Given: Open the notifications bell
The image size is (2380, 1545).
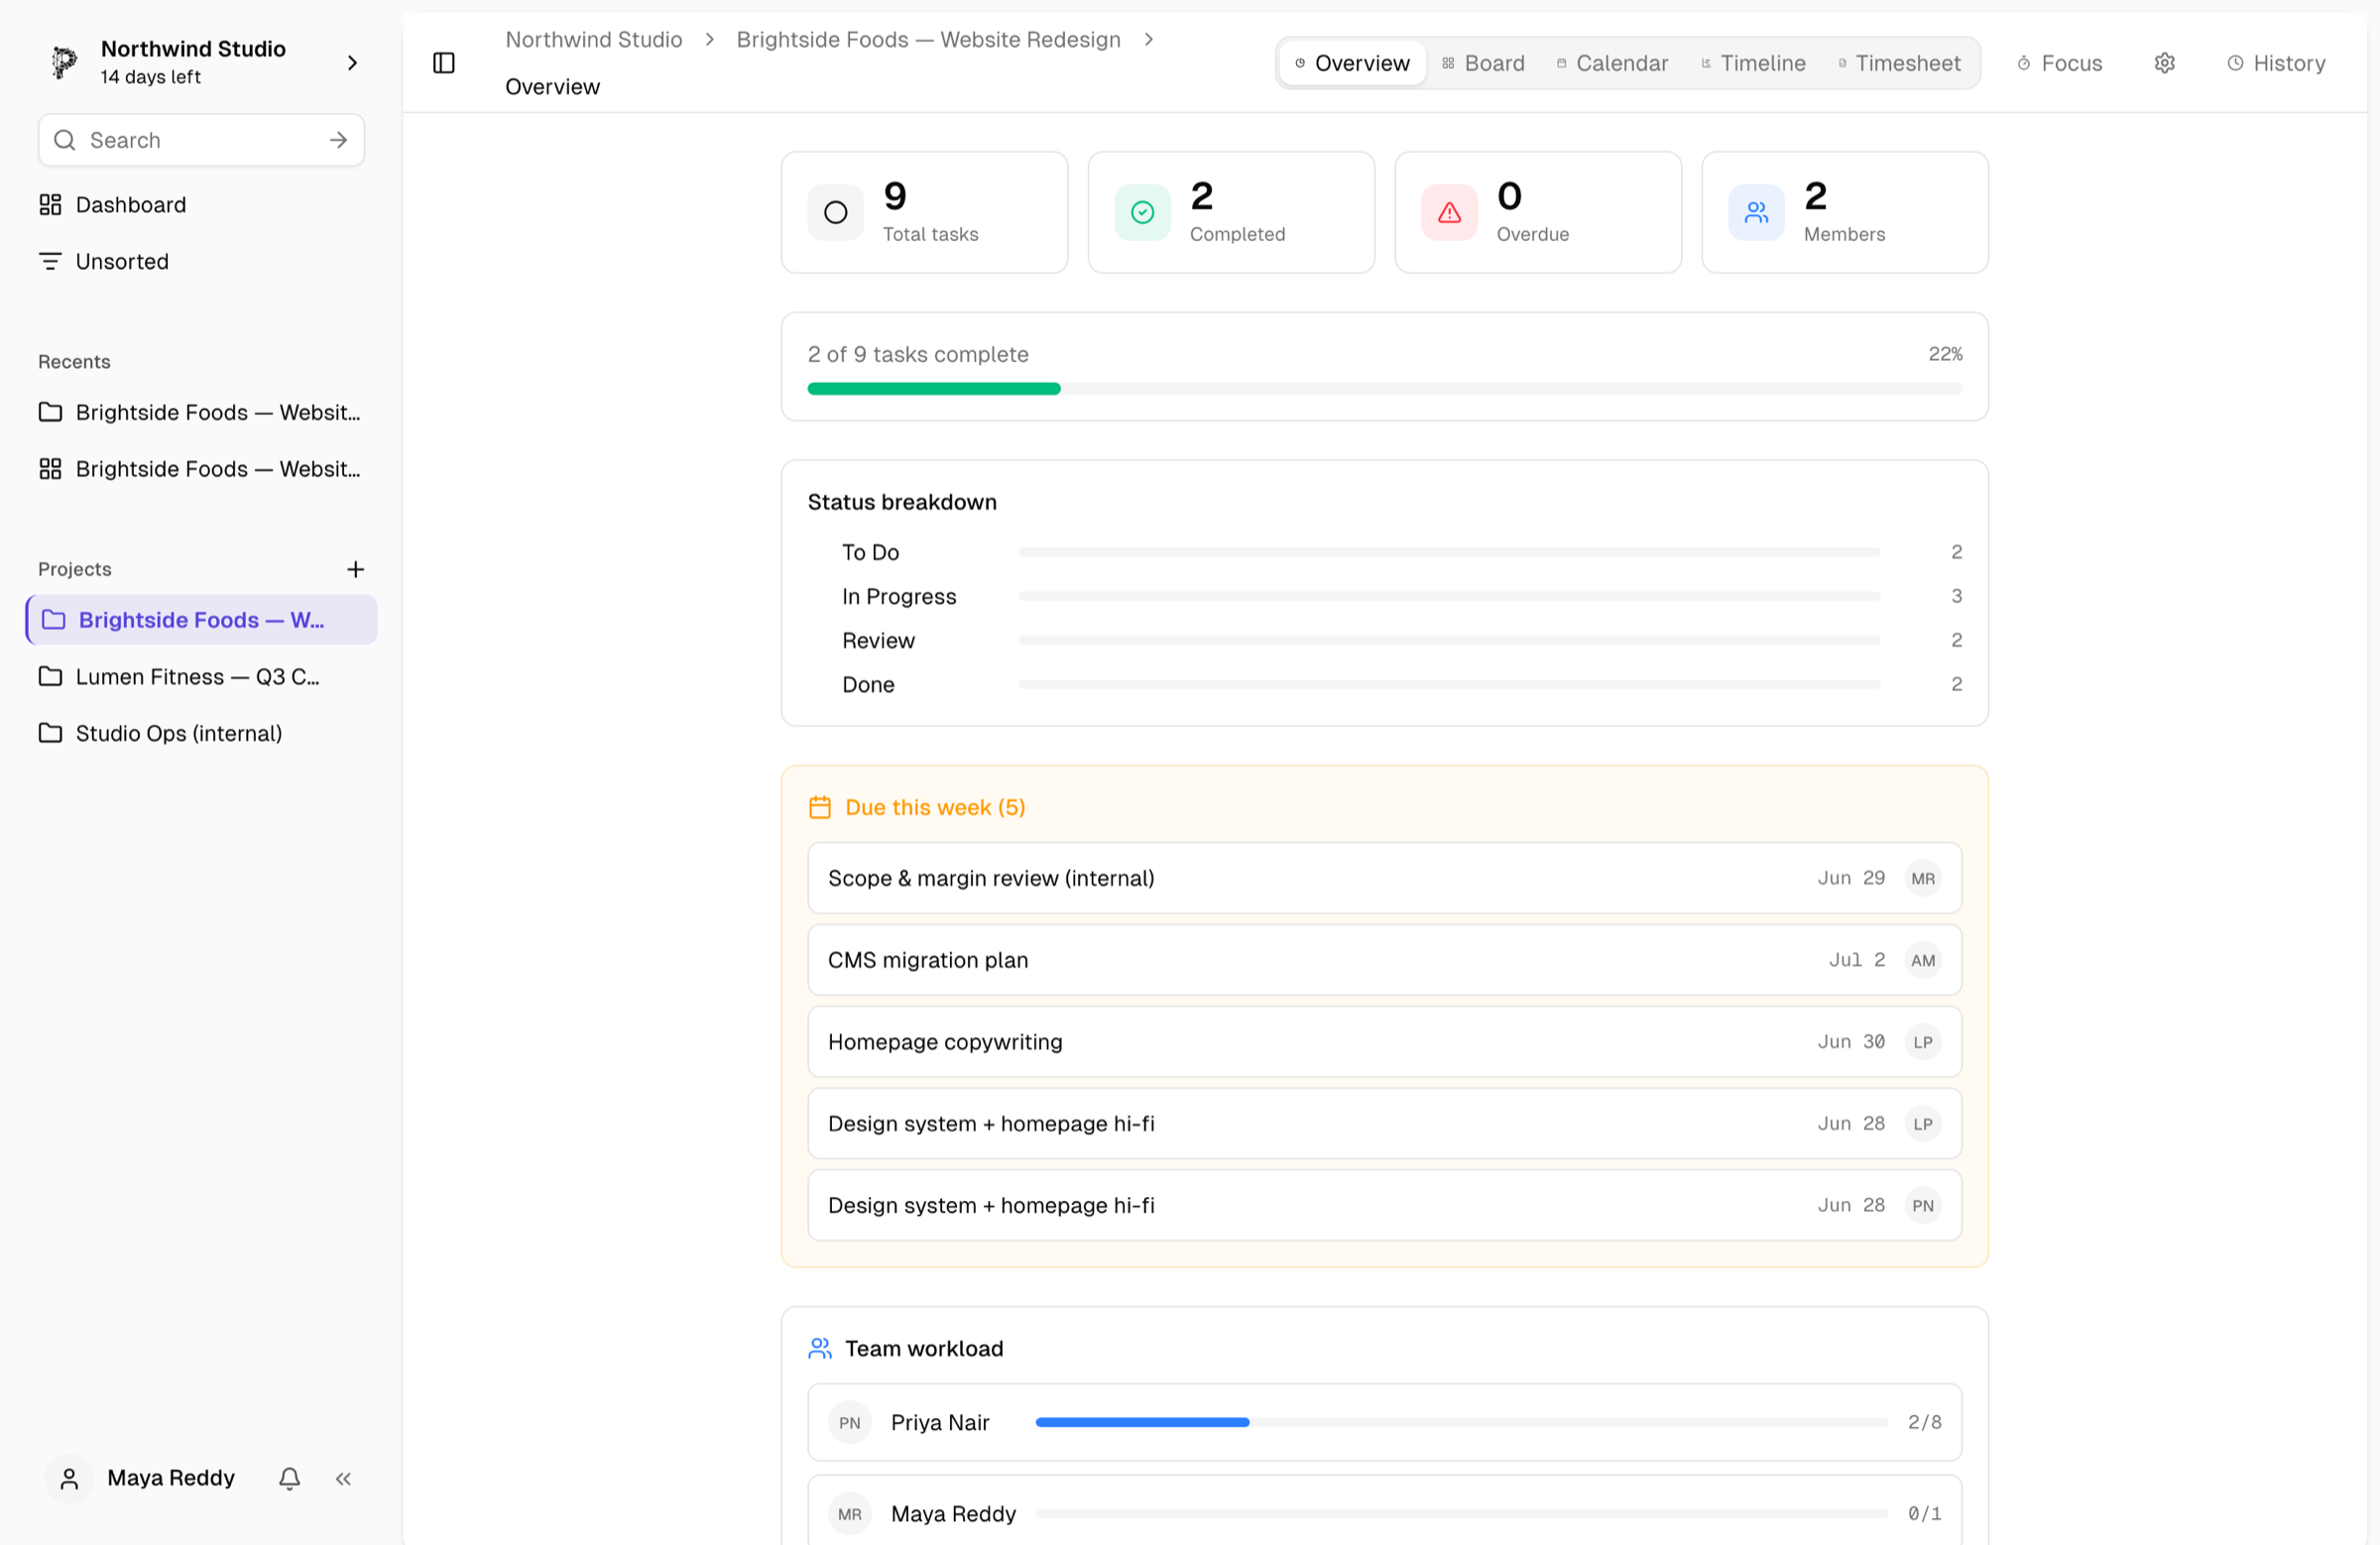Looking at the screenshot, I should click(290, 1478).
